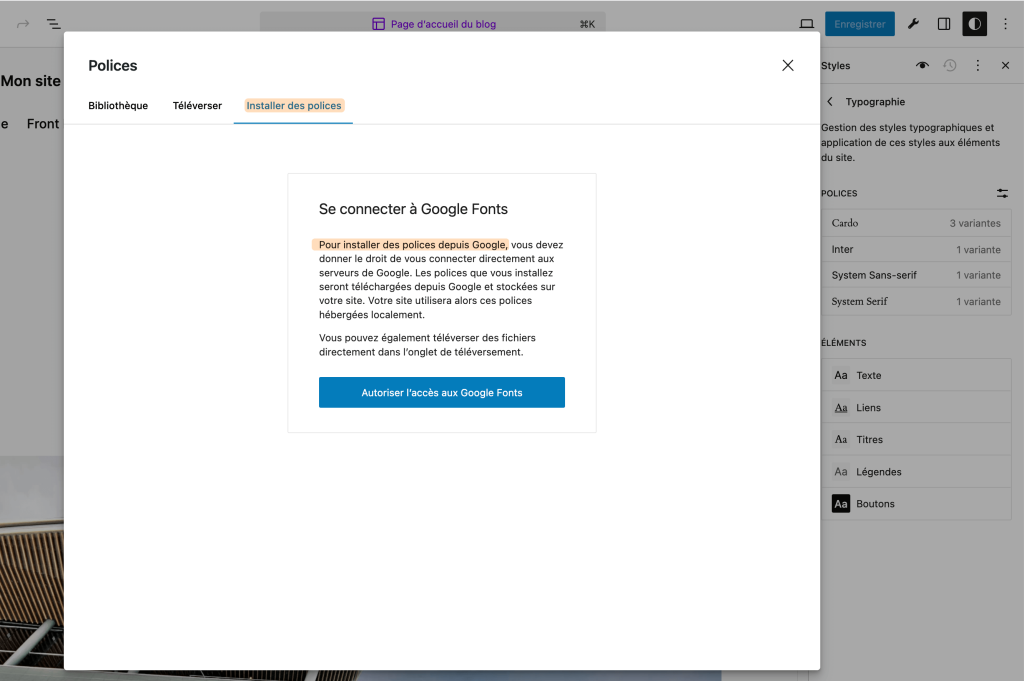Click the redo arrow icon
Image resolution: width=1024 pixels, height=681 pixels.
(23, 24)
